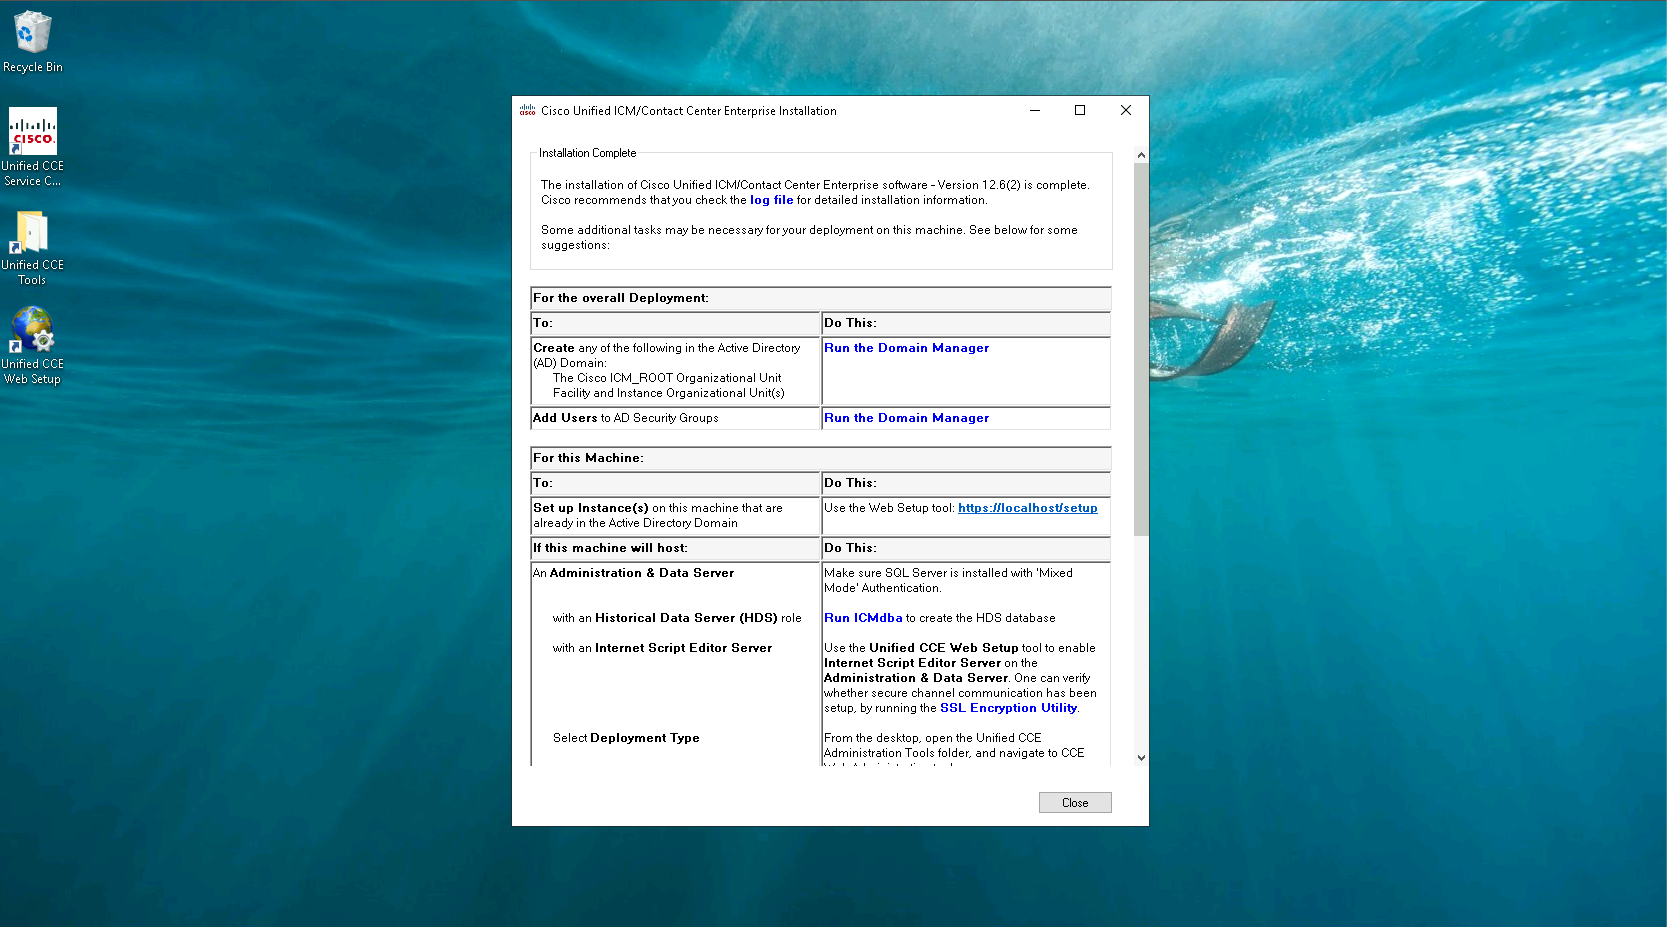Click the vertical scrollbar thumb
The image size is (1667, 927).
(x=1141, y=350)
